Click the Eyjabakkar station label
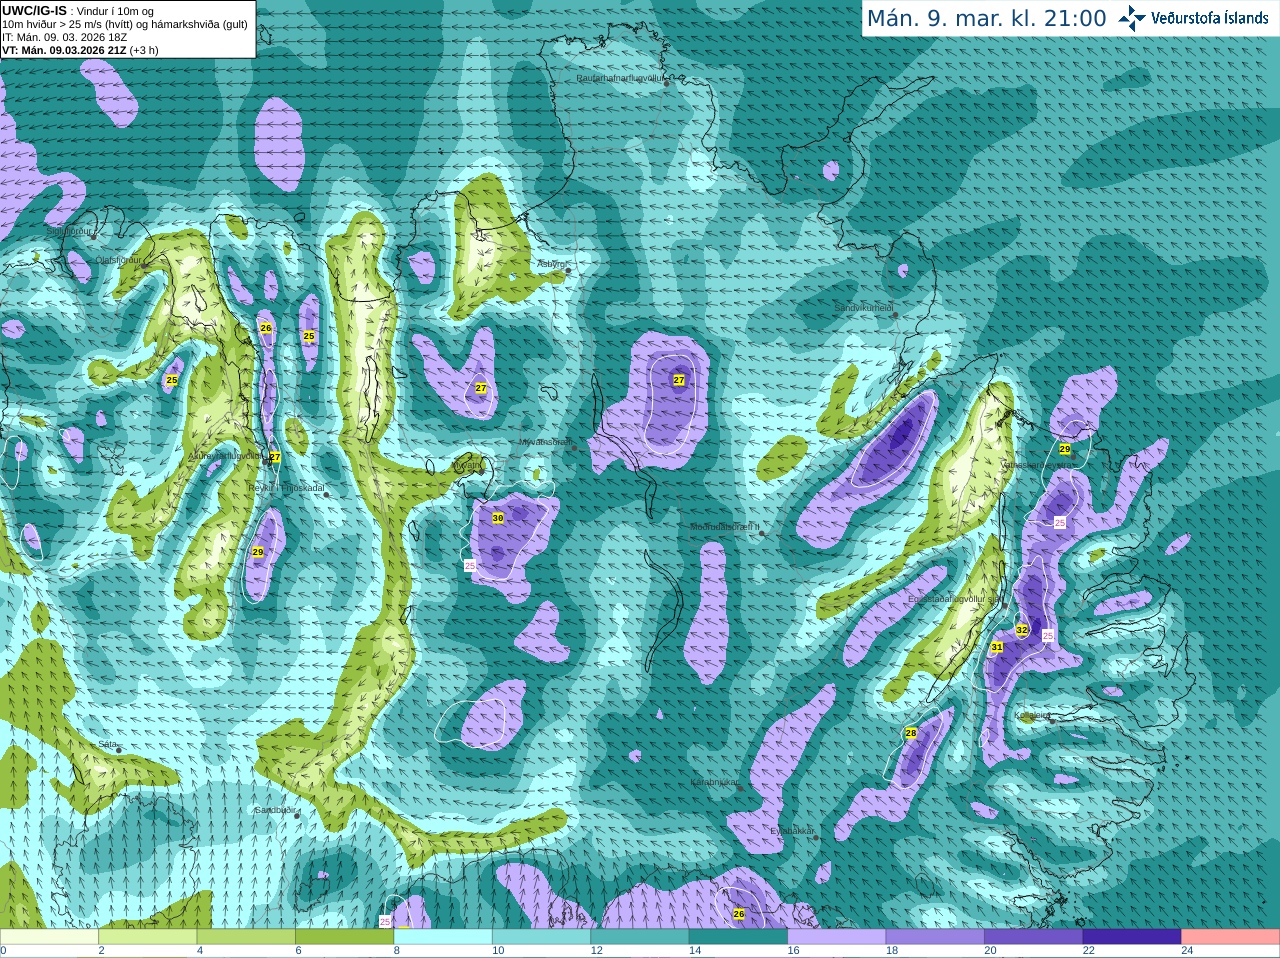Screen dimensions: 1280x958 point(792,831)
